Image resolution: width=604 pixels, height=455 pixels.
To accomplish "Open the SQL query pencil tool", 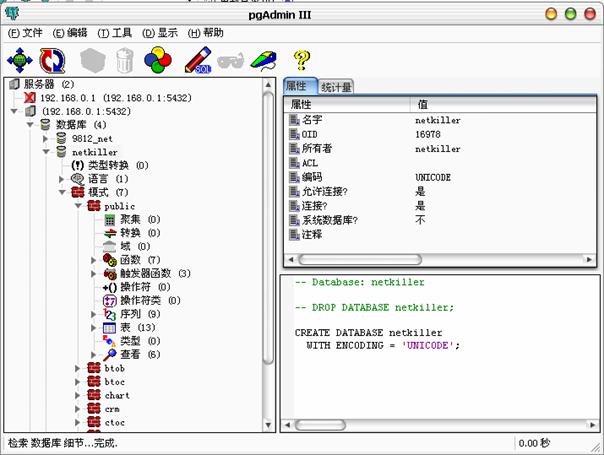I will pyautogui.click(x=198, y=60).
